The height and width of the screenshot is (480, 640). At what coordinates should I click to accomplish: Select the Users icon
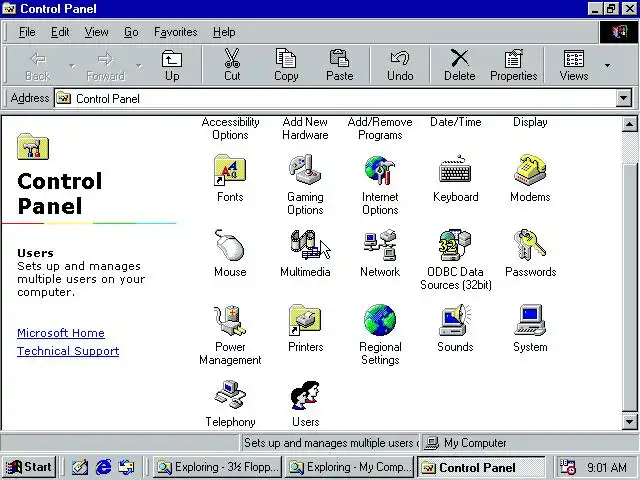[305, 395]
